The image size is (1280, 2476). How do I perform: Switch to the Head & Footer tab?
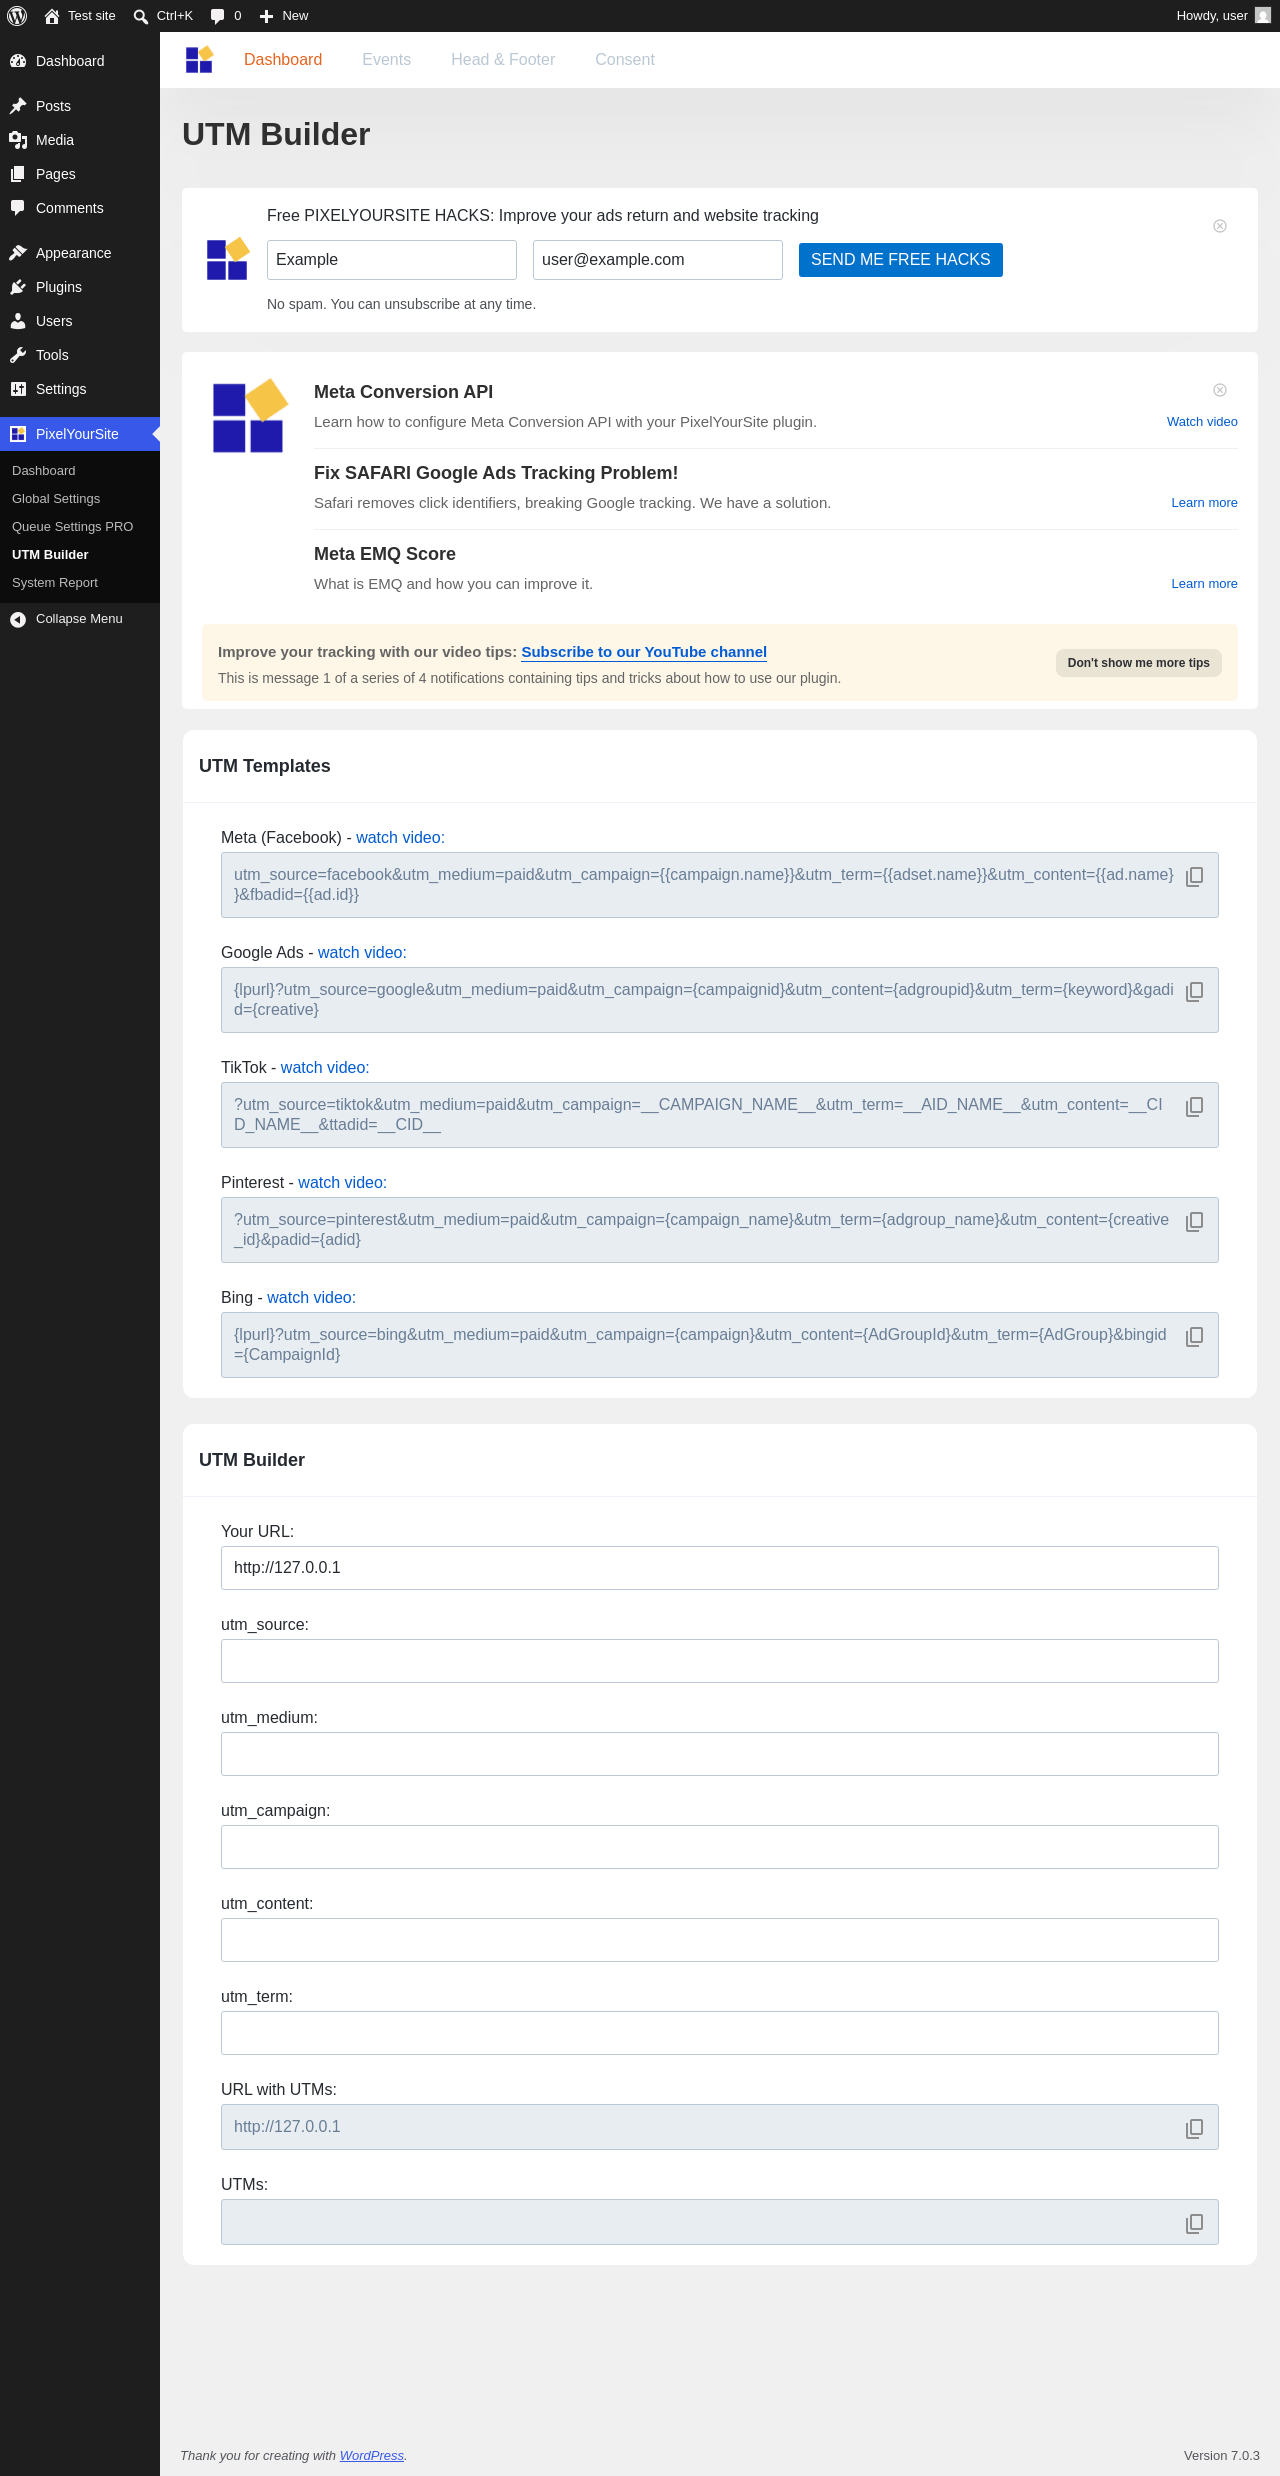click(x=503, y=60)
